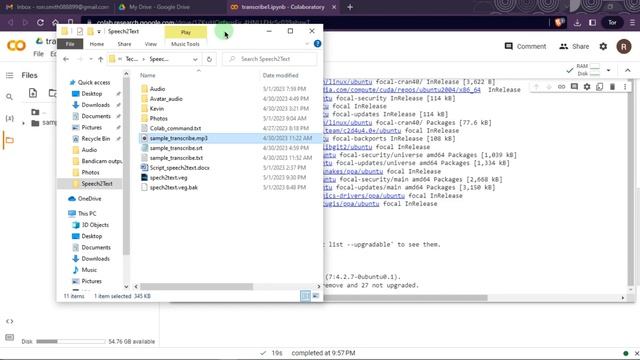Click the Explorer up-folder arrow
The height and width of the screenshot is (360, 640).
click(100, 59)
